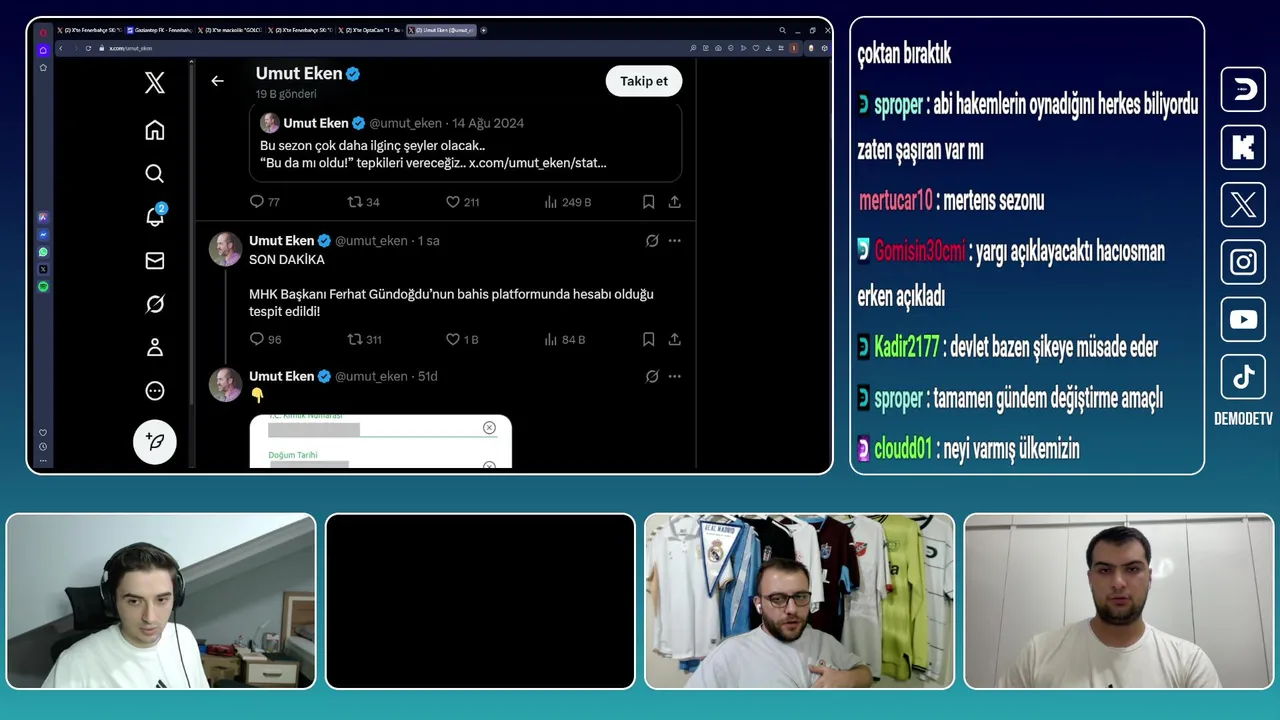Image resolution: width=1280 pixels, height=720 pixels.
Task: Open notifications bell with 2 badge
Action: click(155, 217)
